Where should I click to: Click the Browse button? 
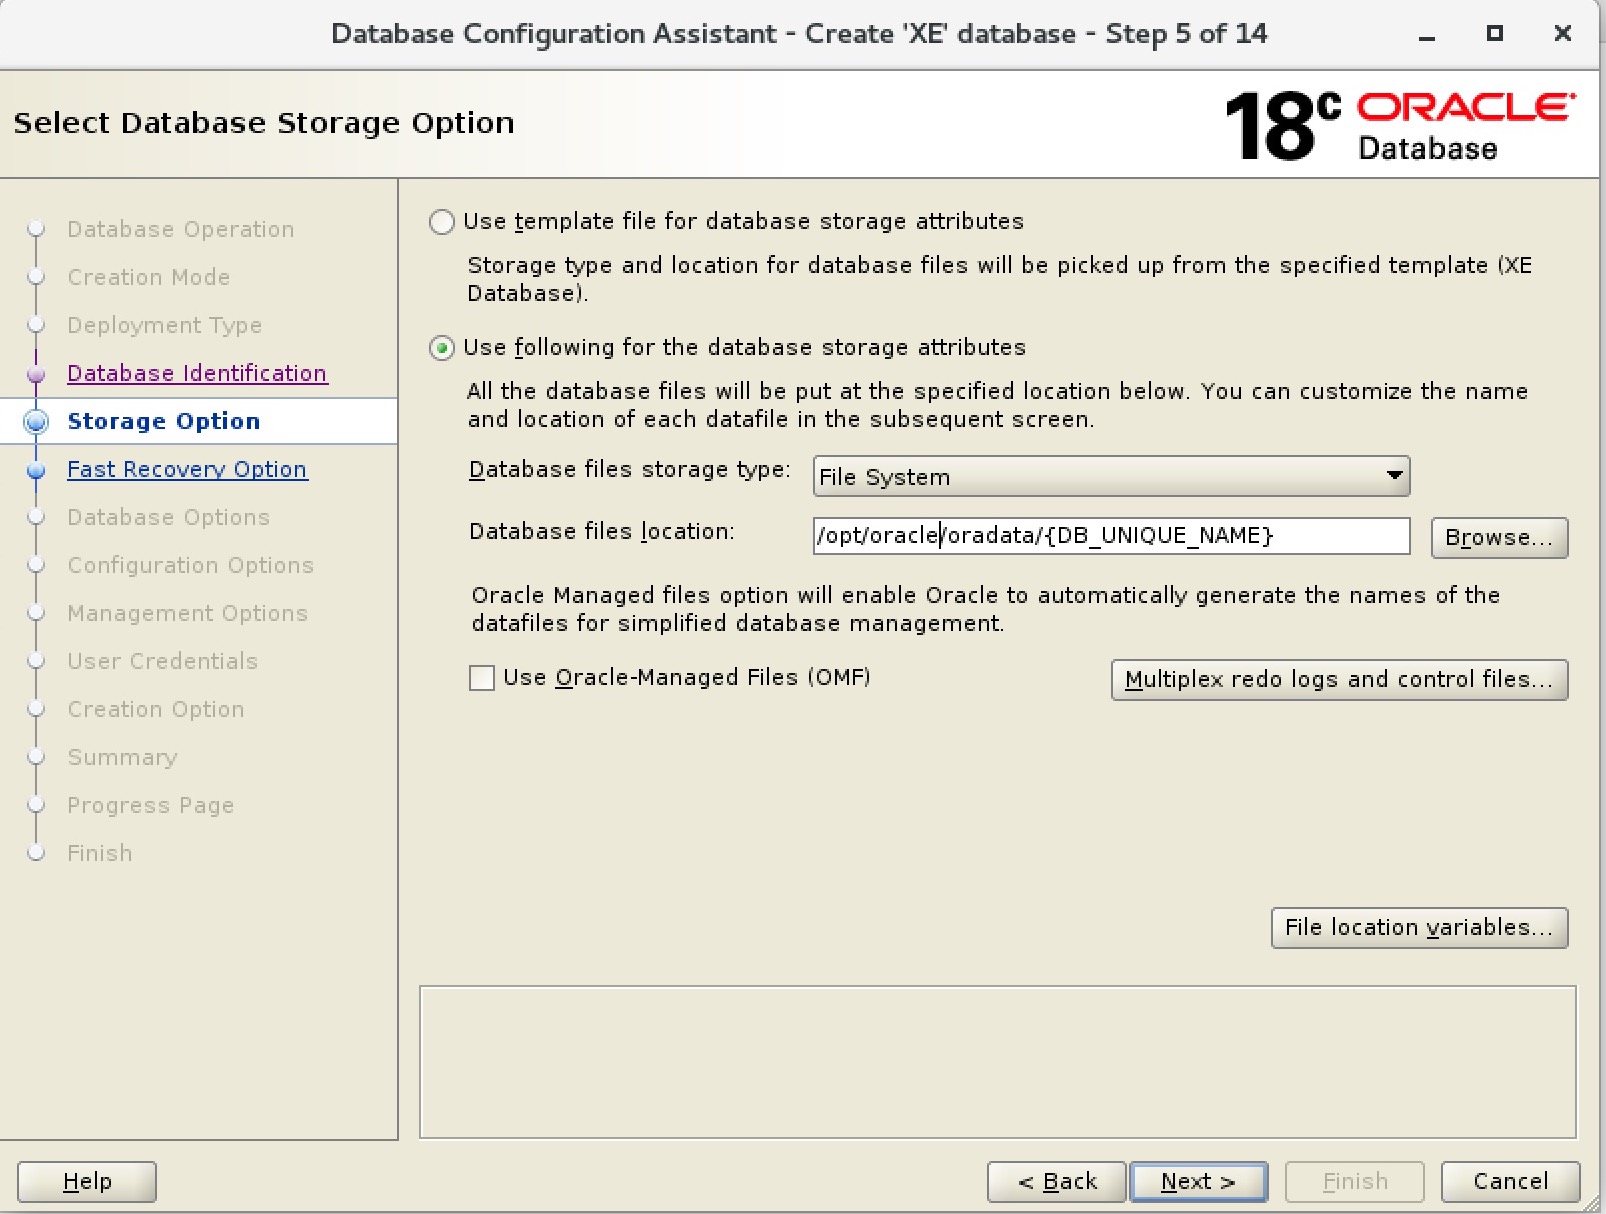tap(1498, 538)
